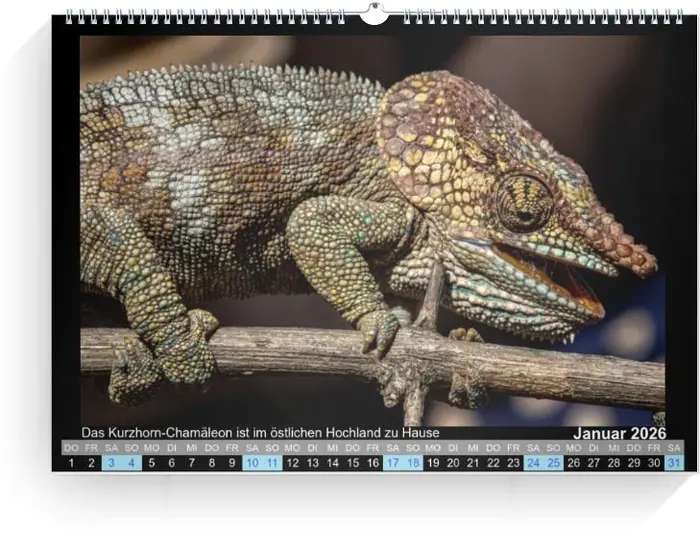
Task: Select the "Januar 2026" month title
Action: pyautogui.click(x=619, y=433)
